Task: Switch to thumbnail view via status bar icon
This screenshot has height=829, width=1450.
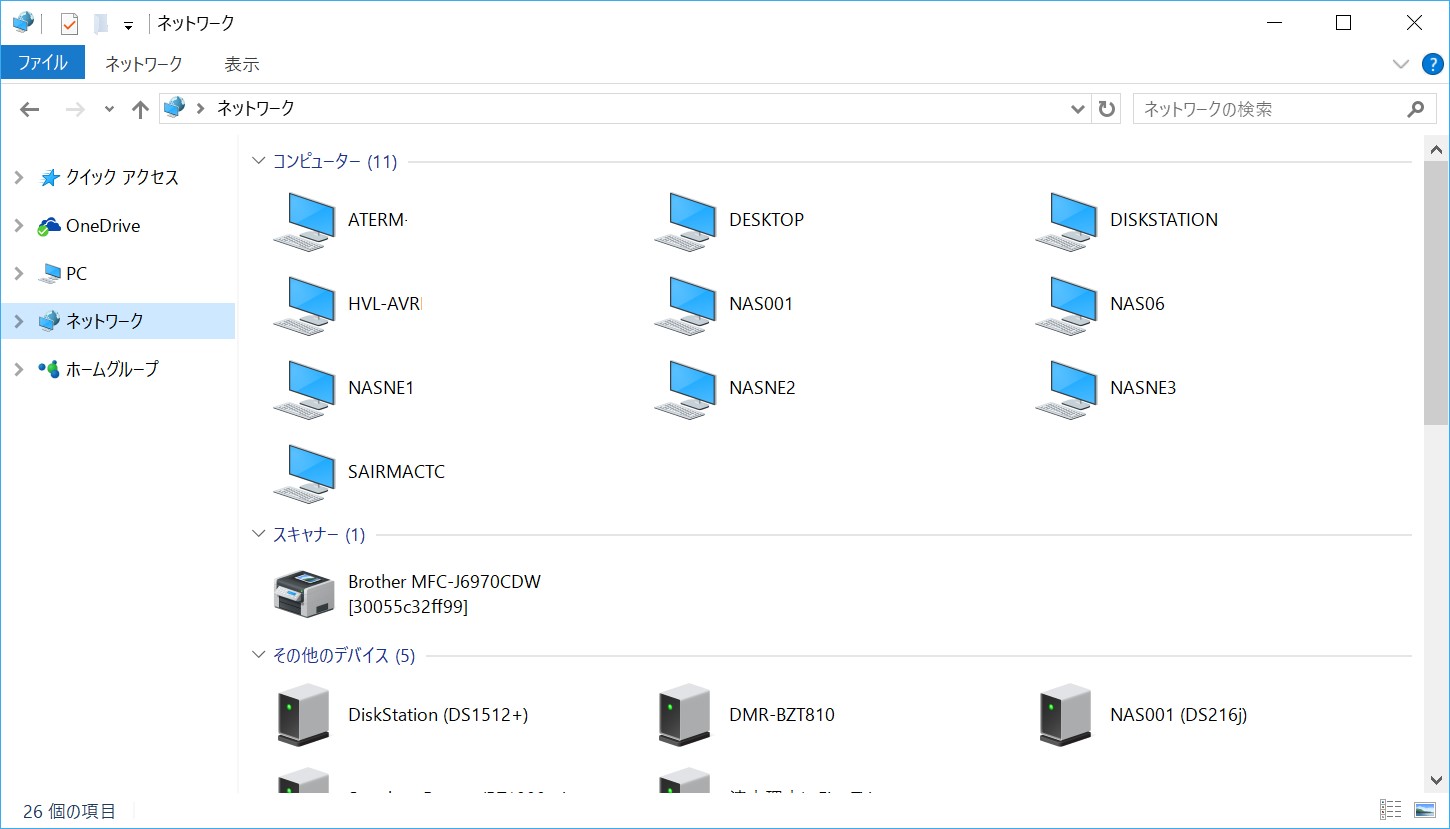Action: [x=1423, y=808]
